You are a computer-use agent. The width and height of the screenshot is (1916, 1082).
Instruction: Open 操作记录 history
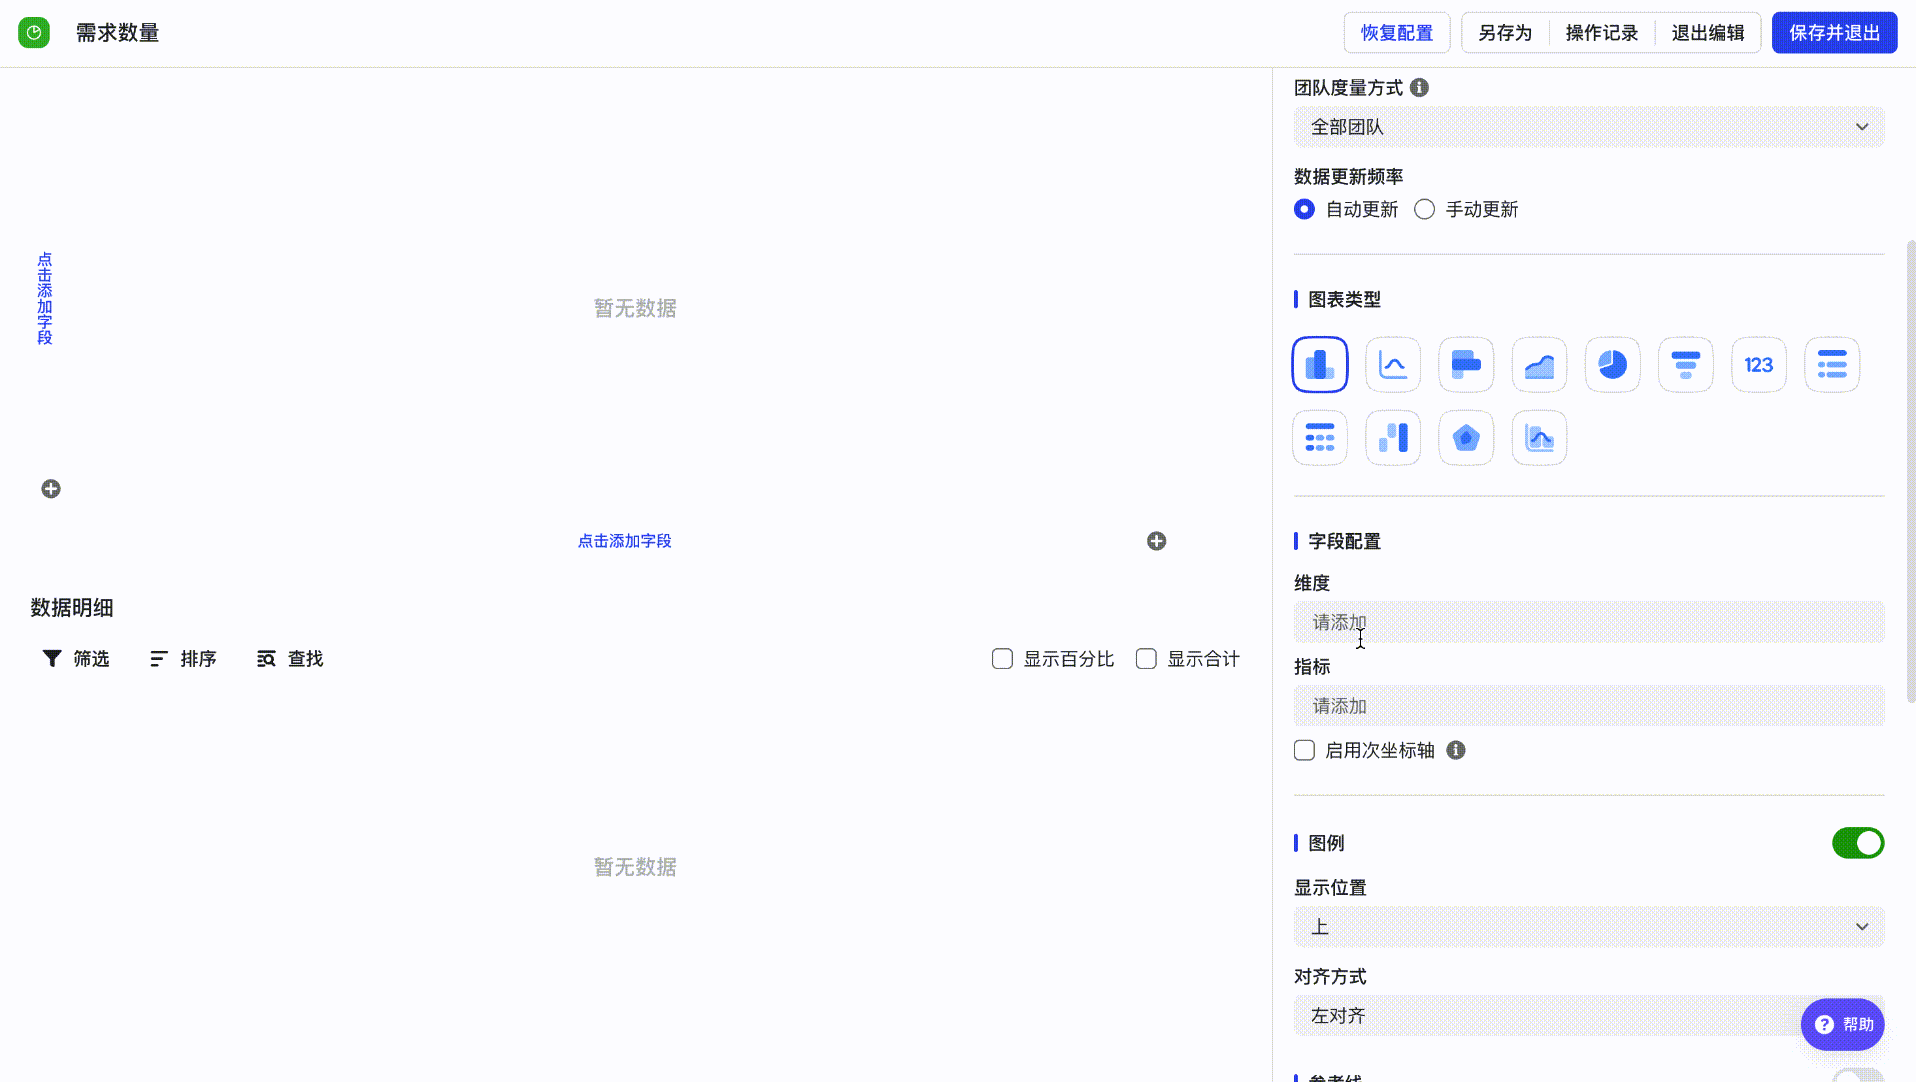coord(1601,33)
